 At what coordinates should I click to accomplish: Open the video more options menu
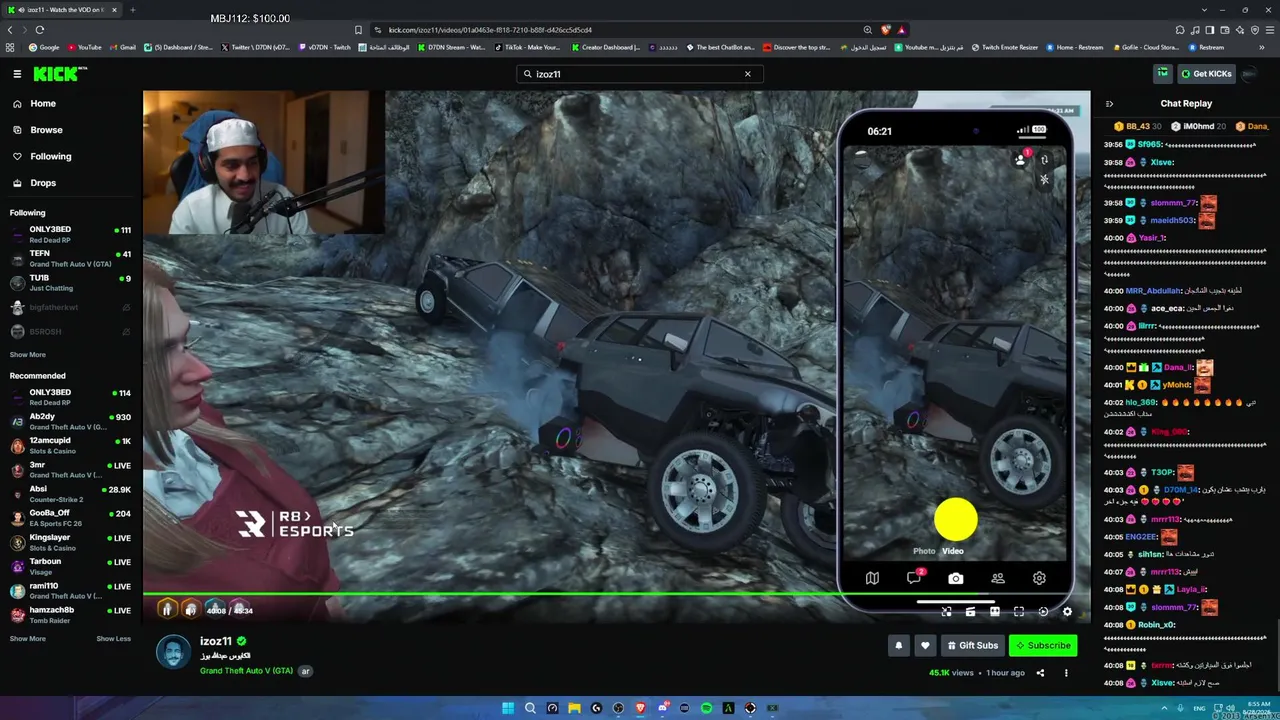click(x=1066, y=673)
